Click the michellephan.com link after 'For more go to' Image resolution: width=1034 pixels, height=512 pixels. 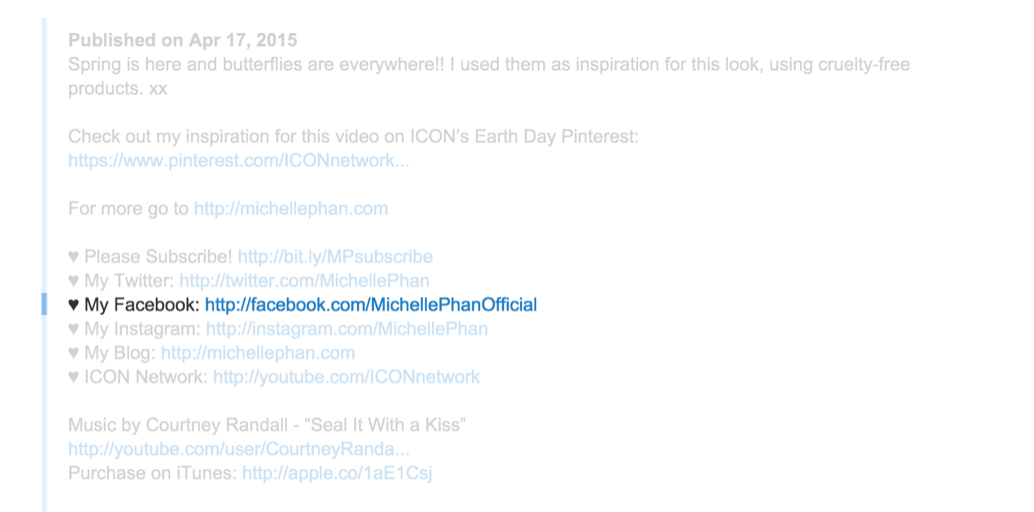291,209
